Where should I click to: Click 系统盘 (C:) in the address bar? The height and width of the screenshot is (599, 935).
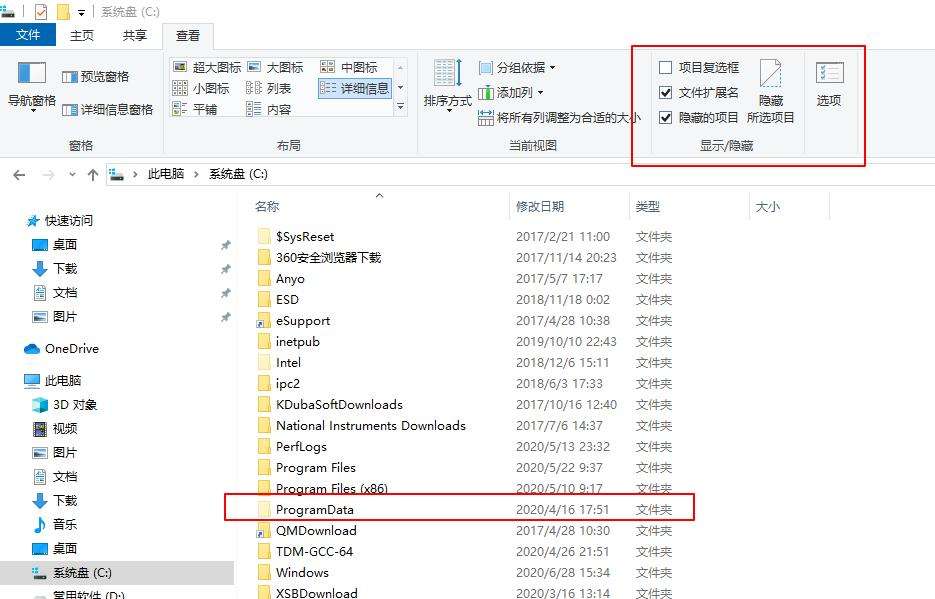pyautogui.click(x=238, y=174)
